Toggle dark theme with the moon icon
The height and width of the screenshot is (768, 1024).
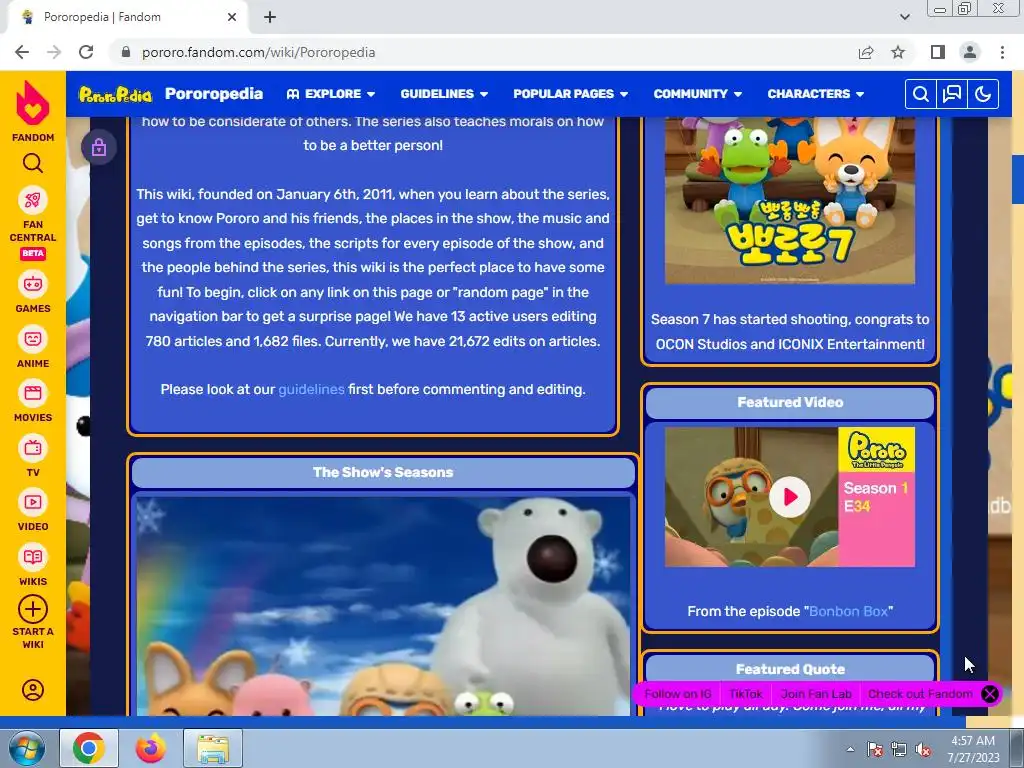point(983,94)
